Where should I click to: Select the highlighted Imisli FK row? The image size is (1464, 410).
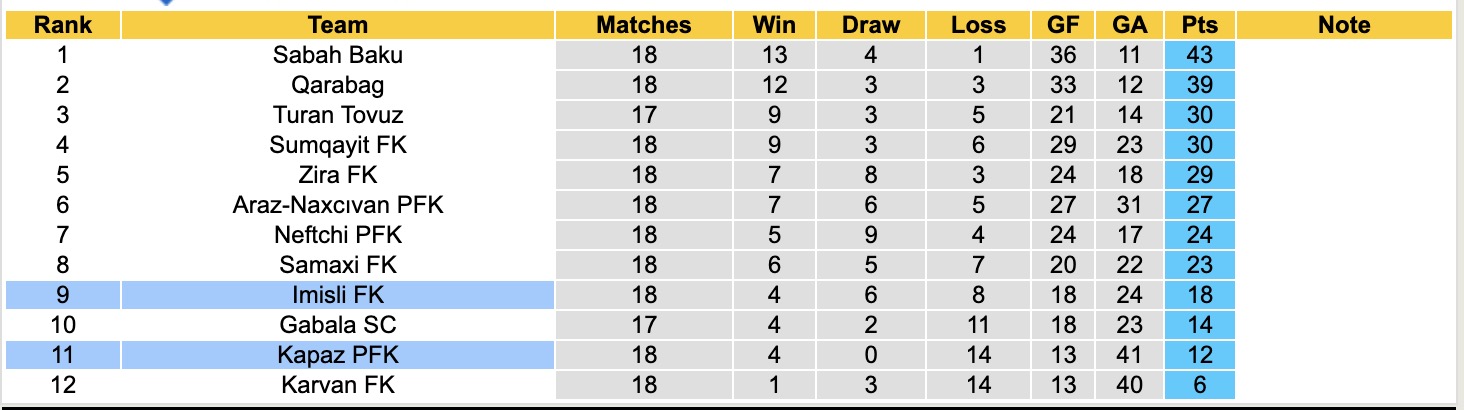[338, 295]
